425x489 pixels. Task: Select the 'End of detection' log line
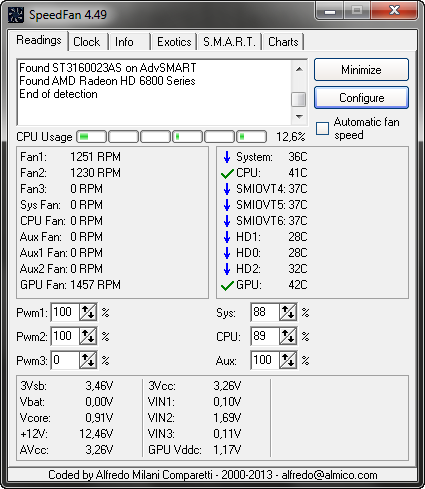pyautogui.click(x=58, y=94)
